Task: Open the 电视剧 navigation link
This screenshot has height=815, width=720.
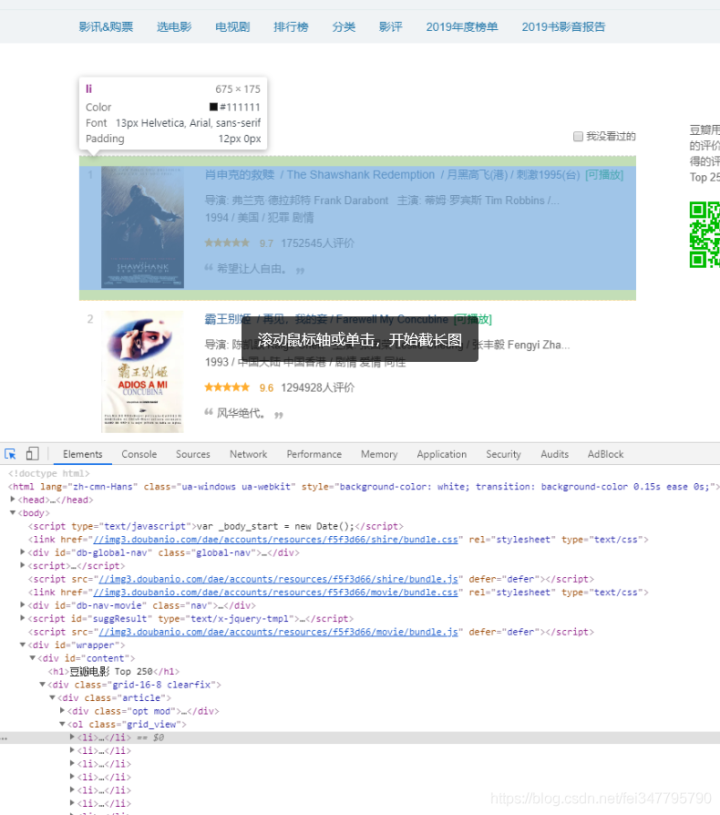Action: coord(232,27)
